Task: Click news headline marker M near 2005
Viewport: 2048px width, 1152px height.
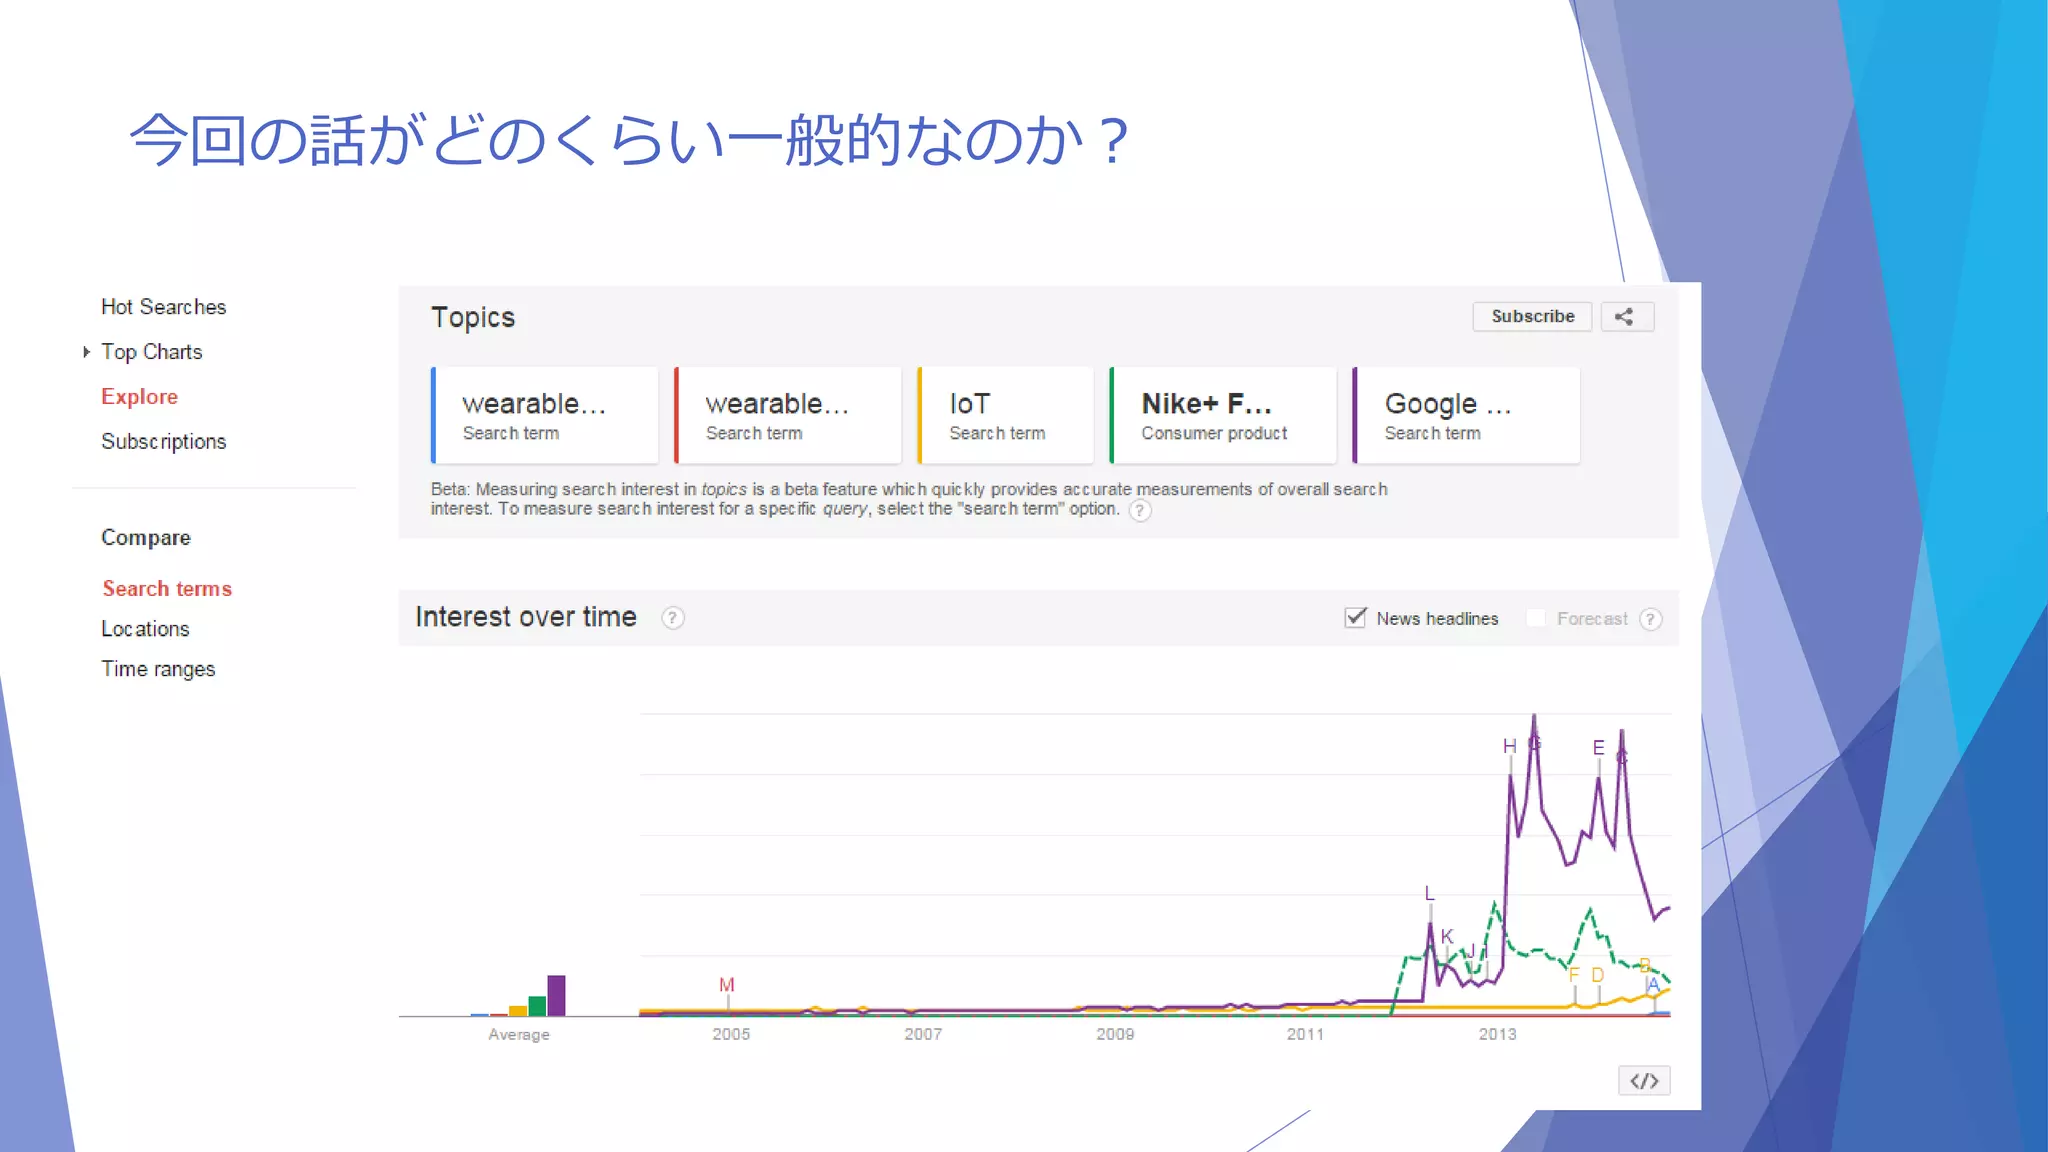Action: [x=727, y=985]
